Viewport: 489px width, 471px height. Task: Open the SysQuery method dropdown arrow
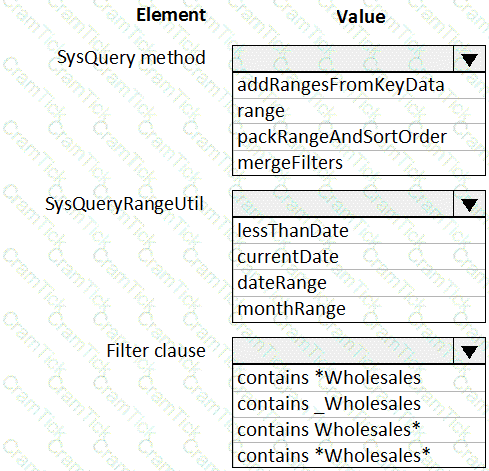pos(469,59)
